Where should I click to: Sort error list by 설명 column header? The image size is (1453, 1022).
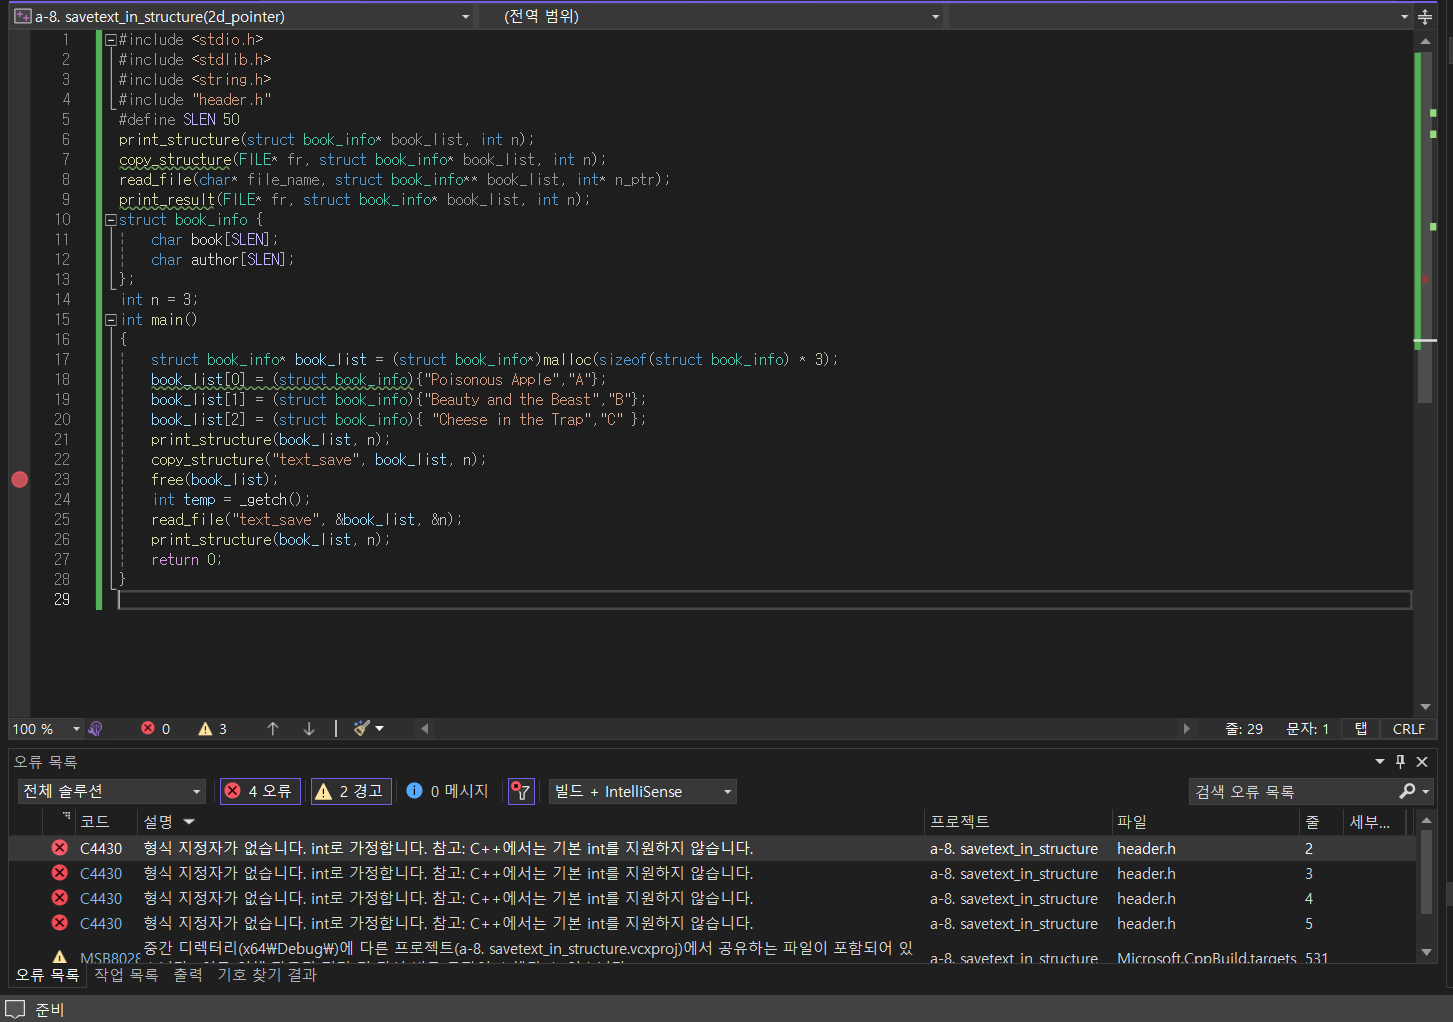tap(530, 822)
